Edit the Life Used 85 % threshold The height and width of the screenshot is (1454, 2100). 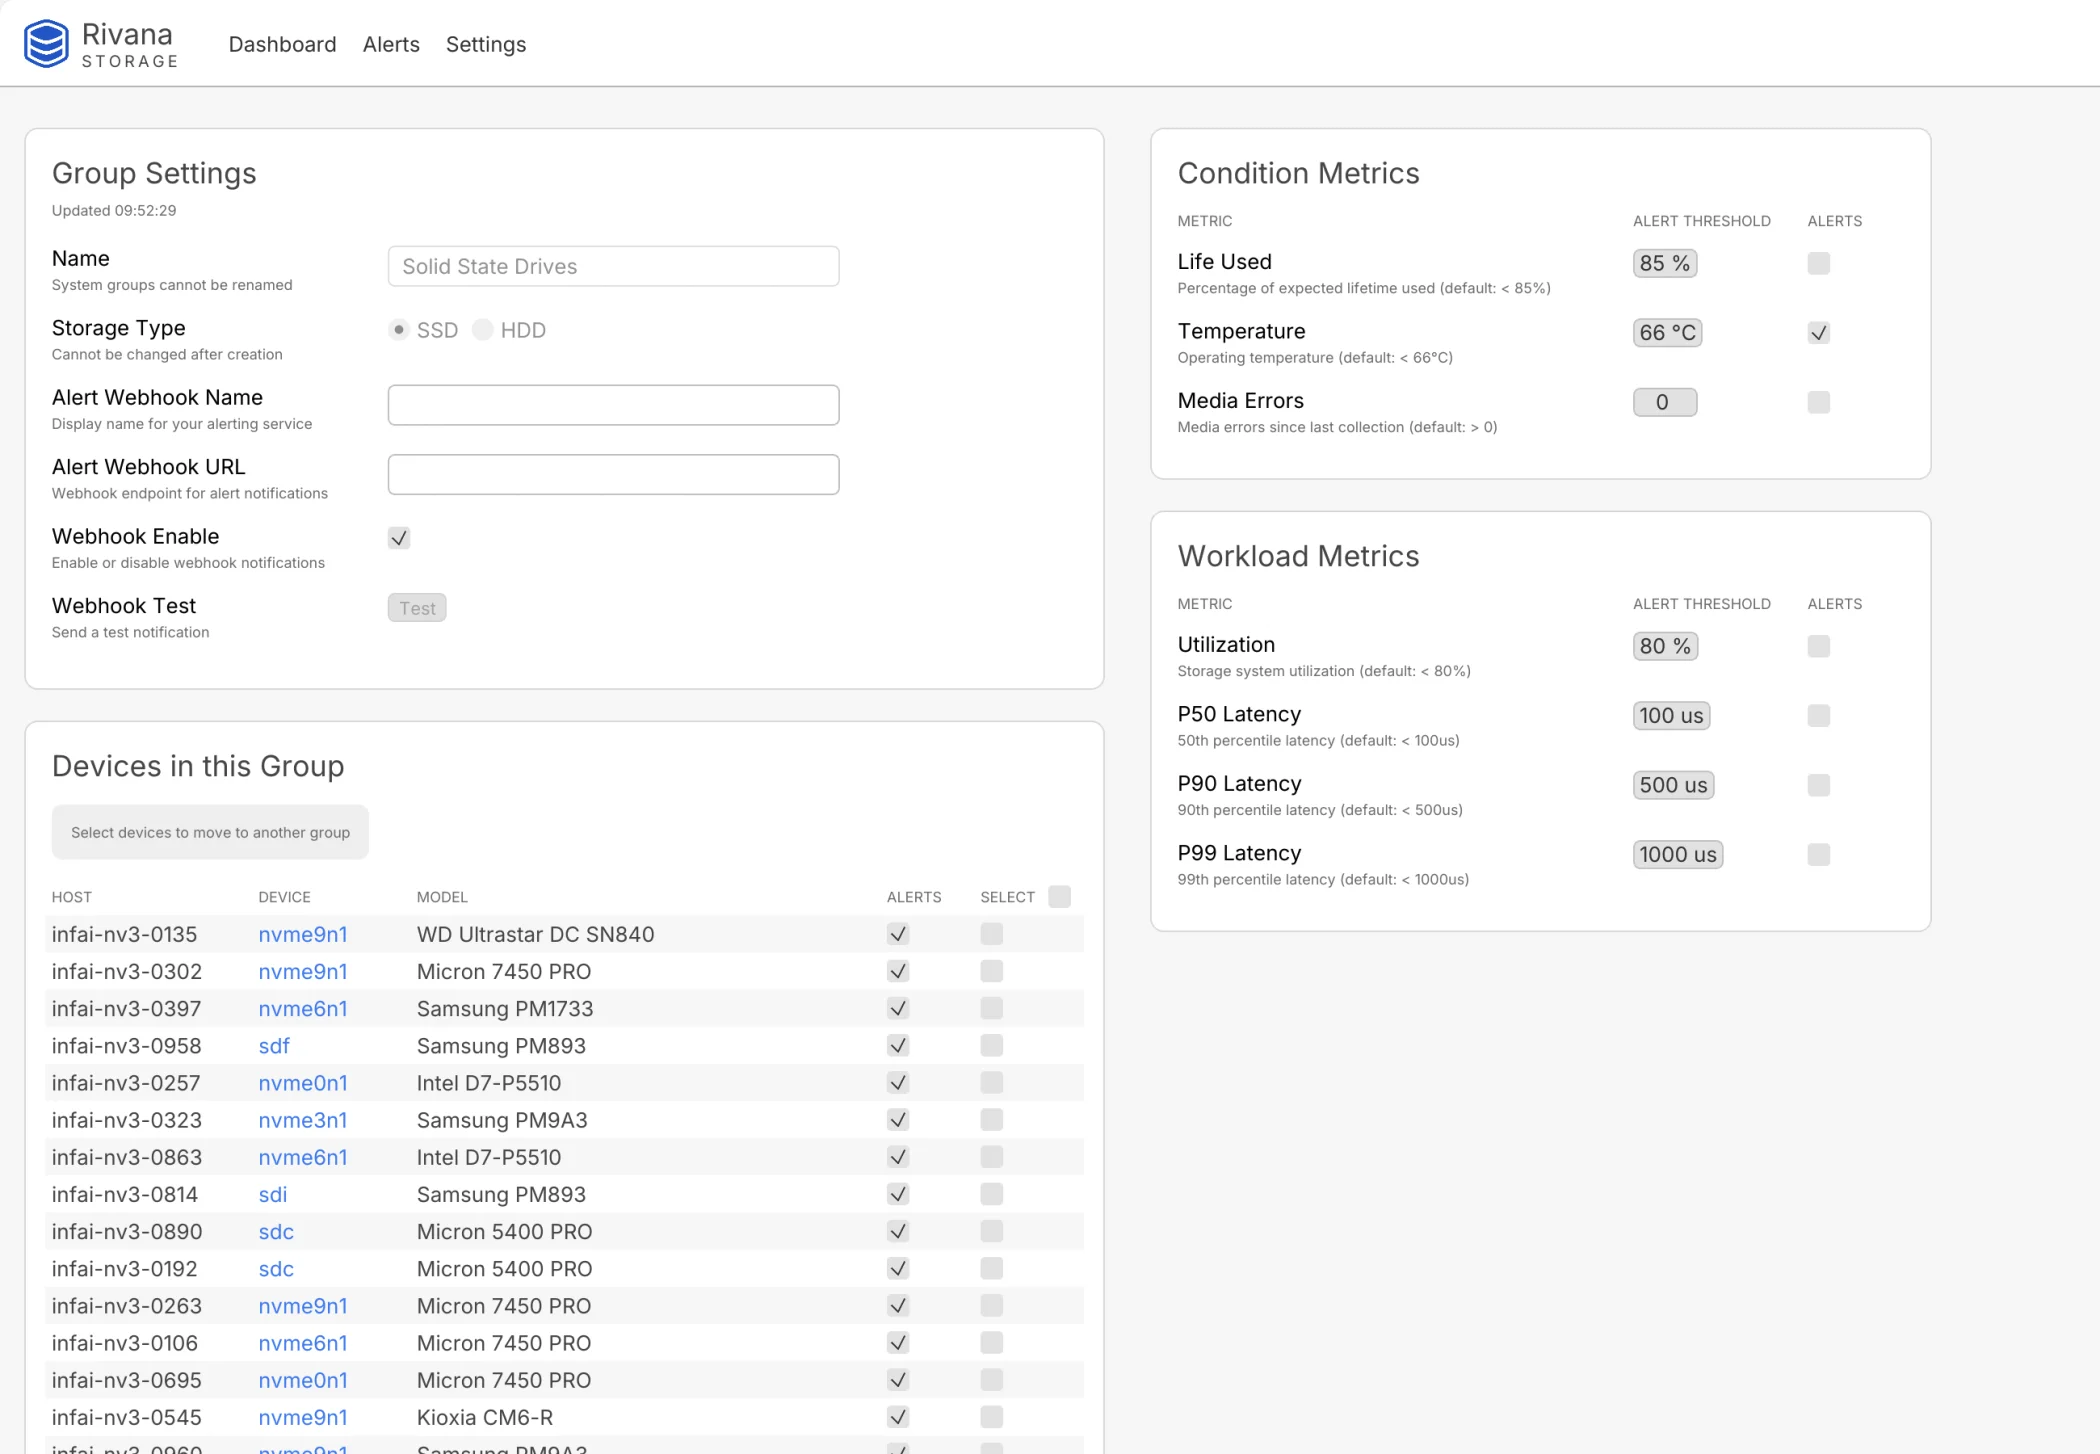pyautogui.click(x=1665, y=263)
